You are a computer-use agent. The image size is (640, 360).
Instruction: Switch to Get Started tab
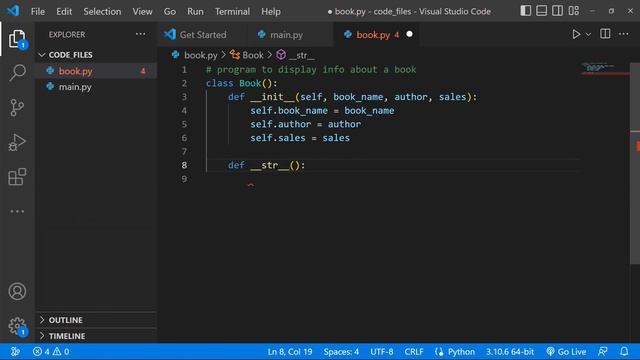[202, 35]
